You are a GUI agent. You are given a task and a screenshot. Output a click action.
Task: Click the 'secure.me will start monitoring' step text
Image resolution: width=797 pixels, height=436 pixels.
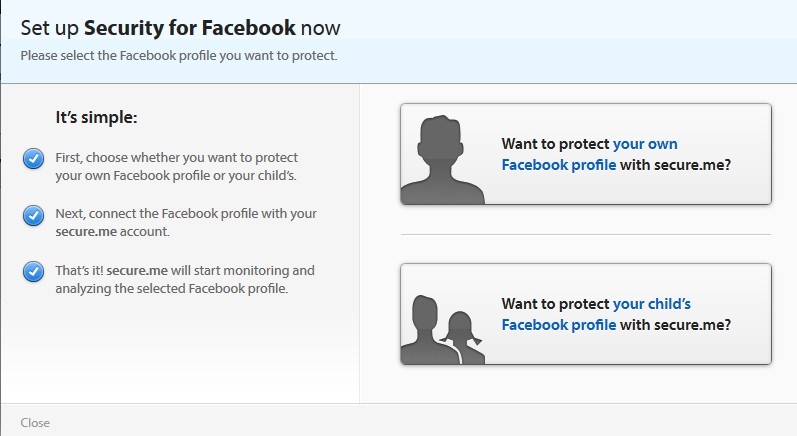click(x=185, y=279)
